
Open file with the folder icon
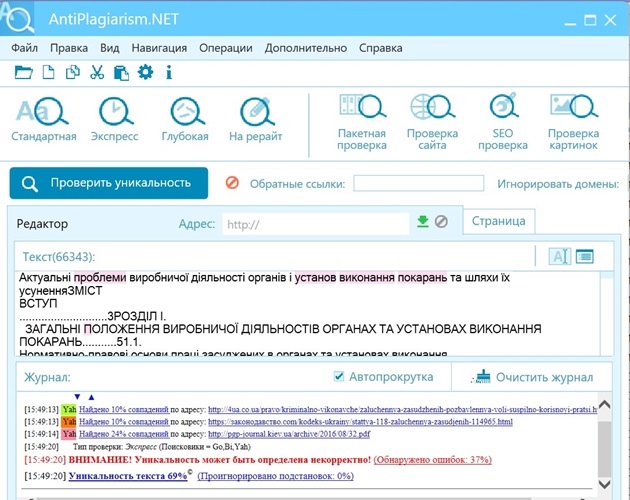pyautogui.click(x=24, y=73)
